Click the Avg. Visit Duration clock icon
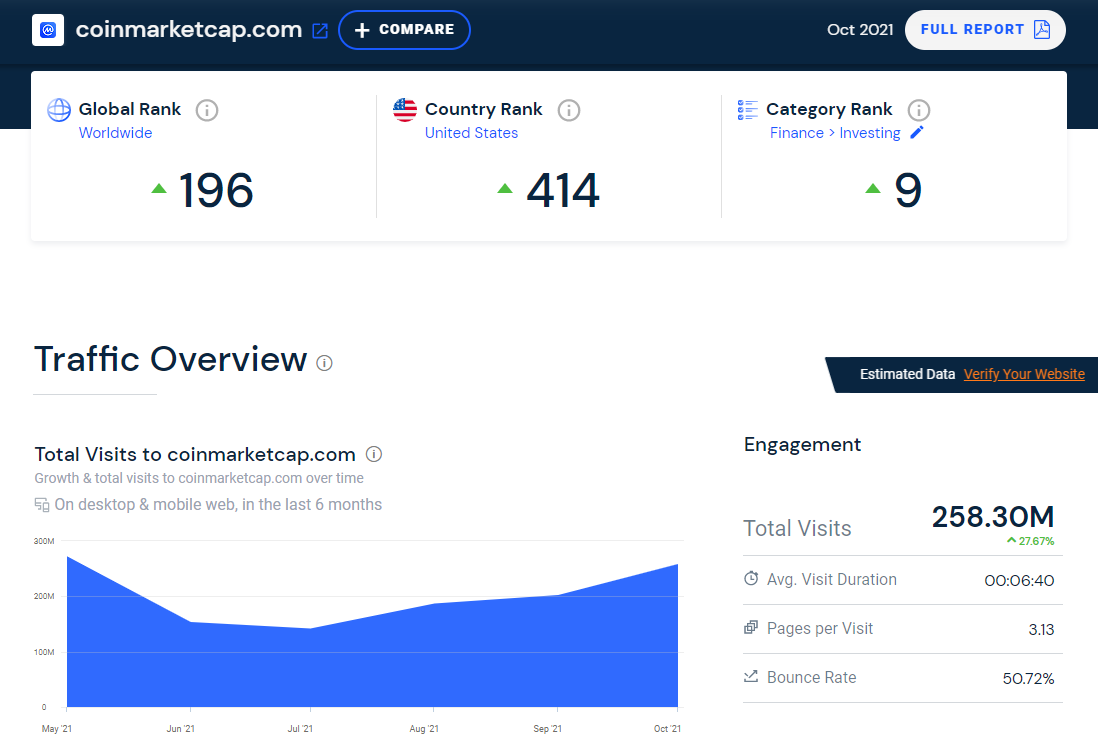Image resolution: width=1098 pixels, height=744 pixels. point(751,579)
